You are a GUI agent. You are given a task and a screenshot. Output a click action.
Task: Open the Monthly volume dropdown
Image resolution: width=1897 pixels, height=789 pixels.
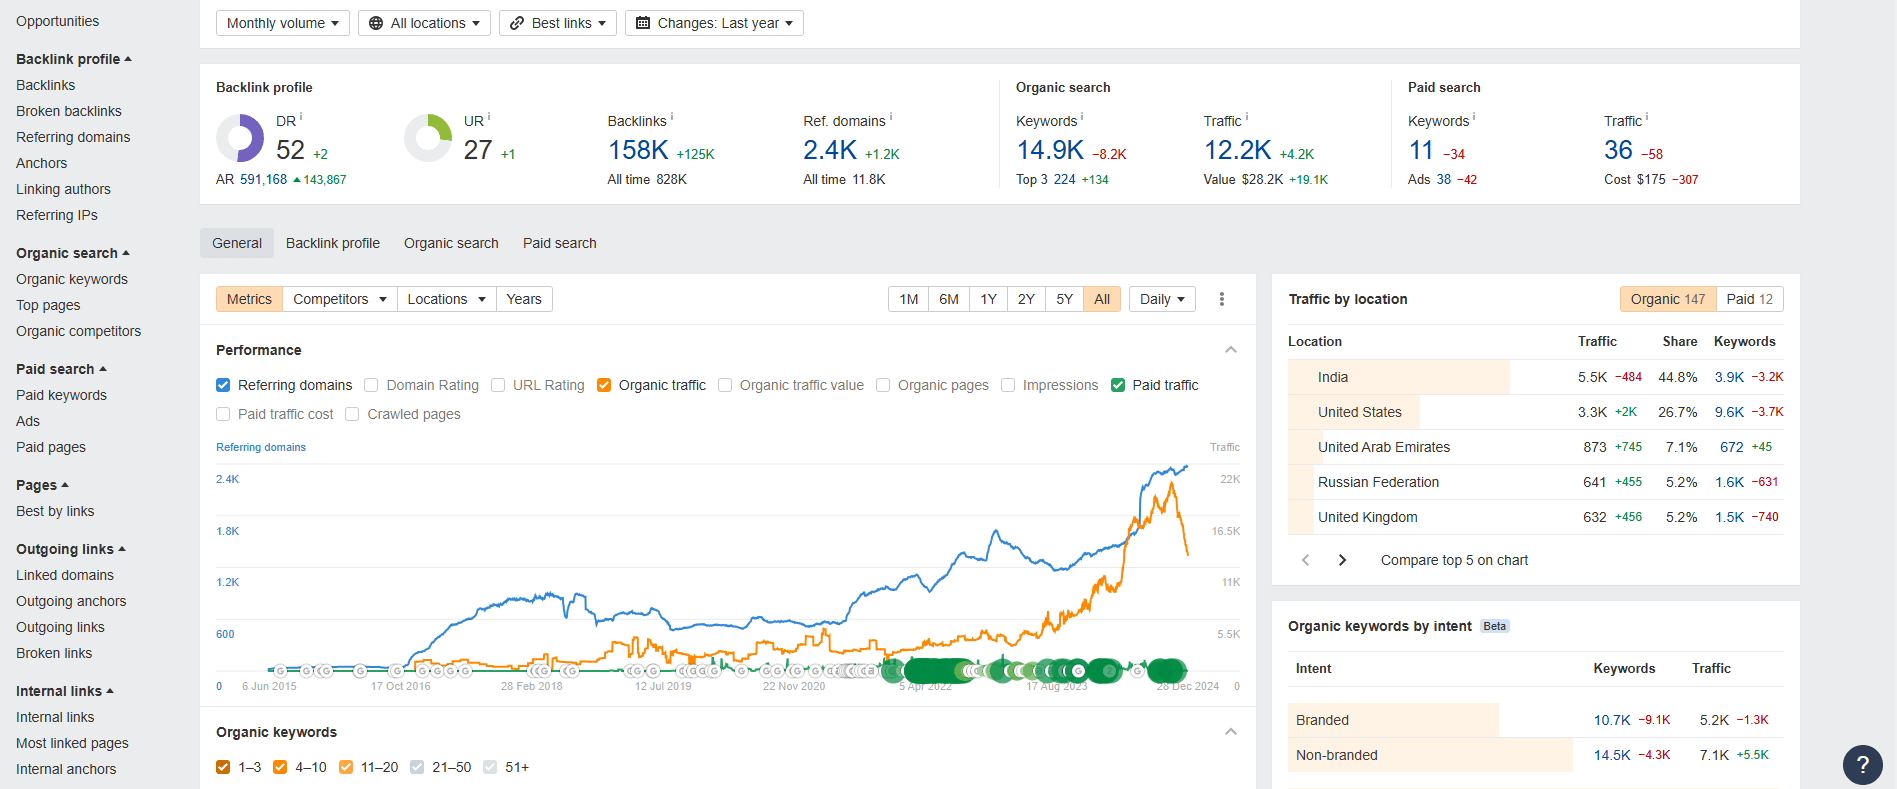click(x=282, y=23)
